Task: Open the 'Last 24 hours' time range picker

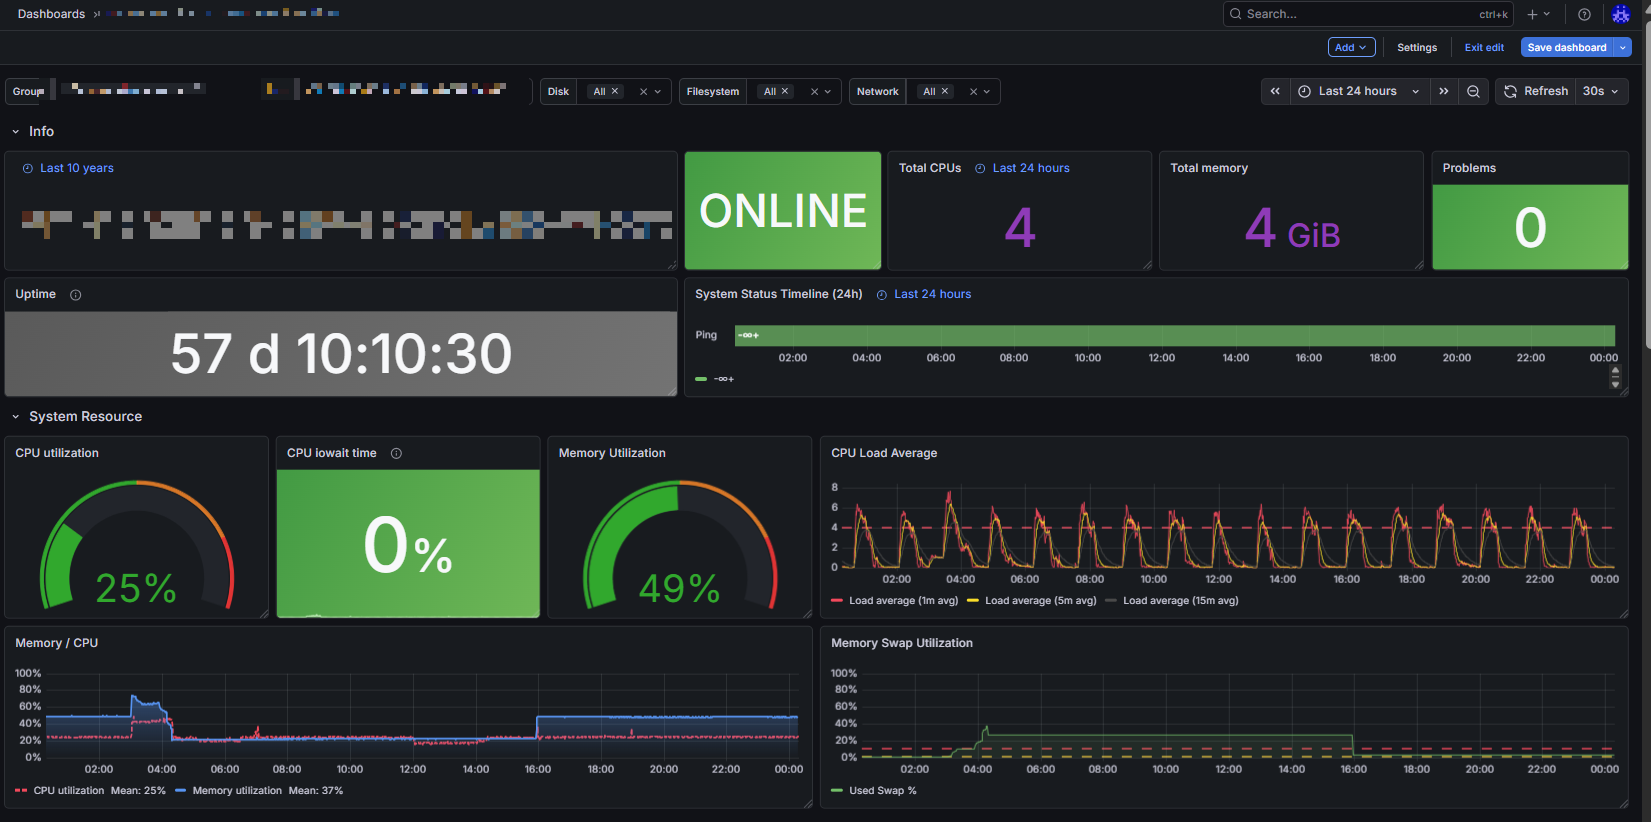Action: pos(1359,91)
